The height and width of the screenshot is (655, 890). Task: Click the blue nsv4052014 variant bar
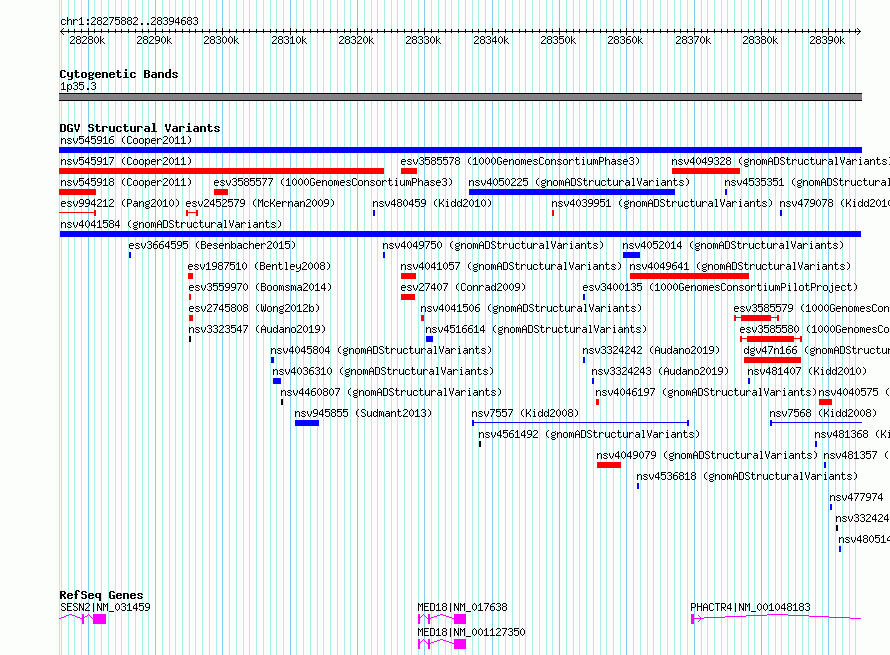631,255
